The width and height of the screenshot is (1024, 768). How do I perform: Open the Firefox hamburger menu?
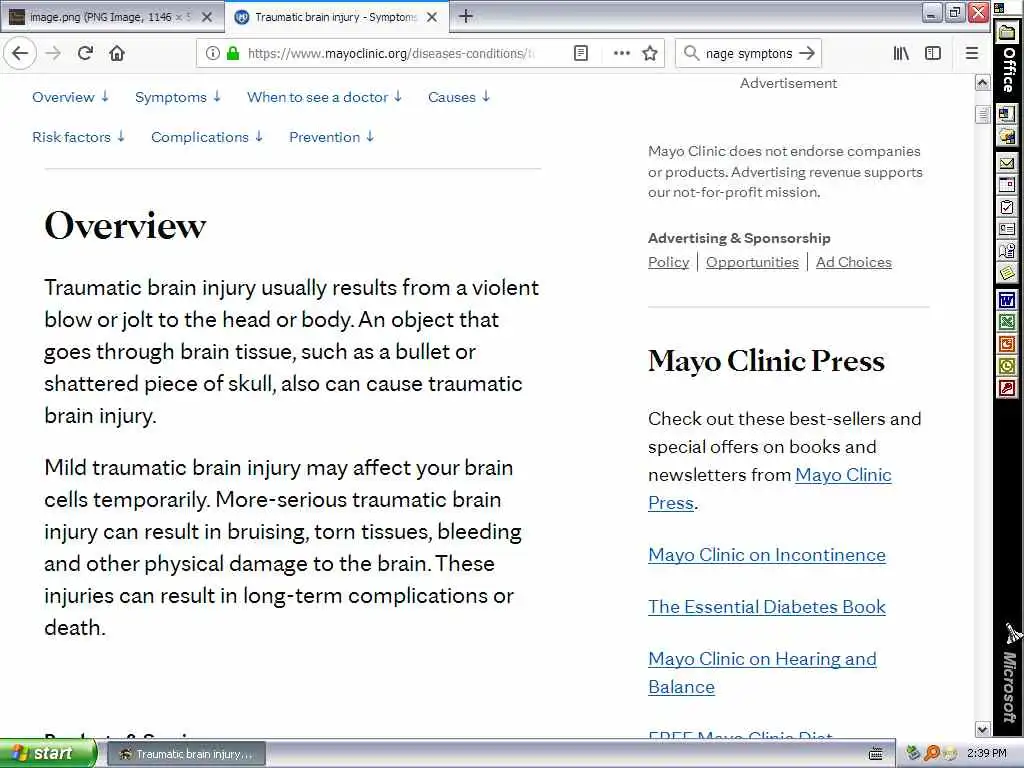(972, 53)
